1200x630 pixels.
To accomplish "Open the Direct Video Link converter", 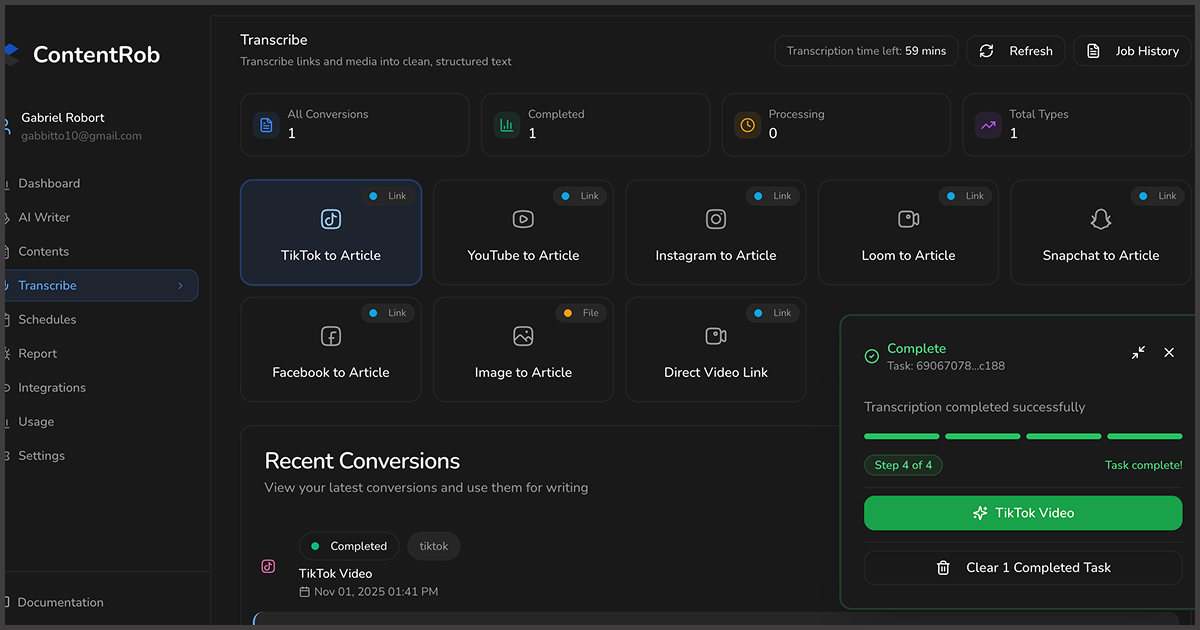I will (x=715, y=349).
